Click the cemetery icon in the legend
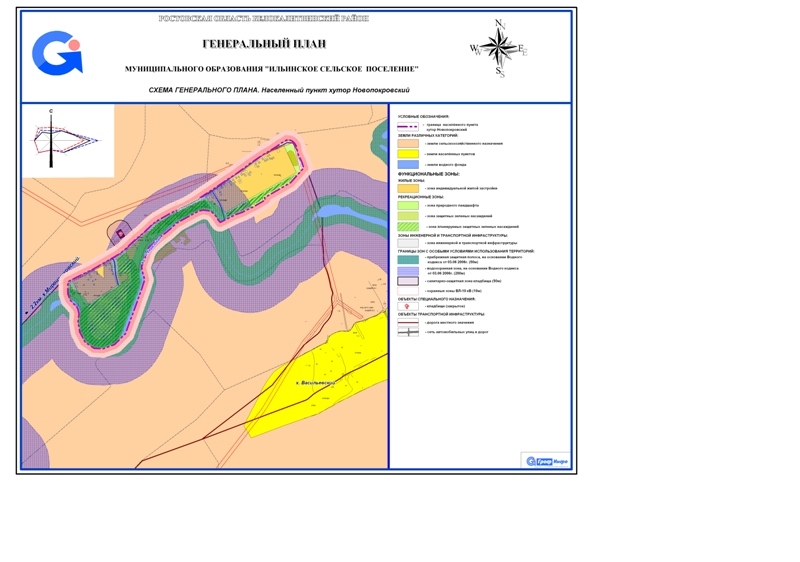 [x=408, y=307]
